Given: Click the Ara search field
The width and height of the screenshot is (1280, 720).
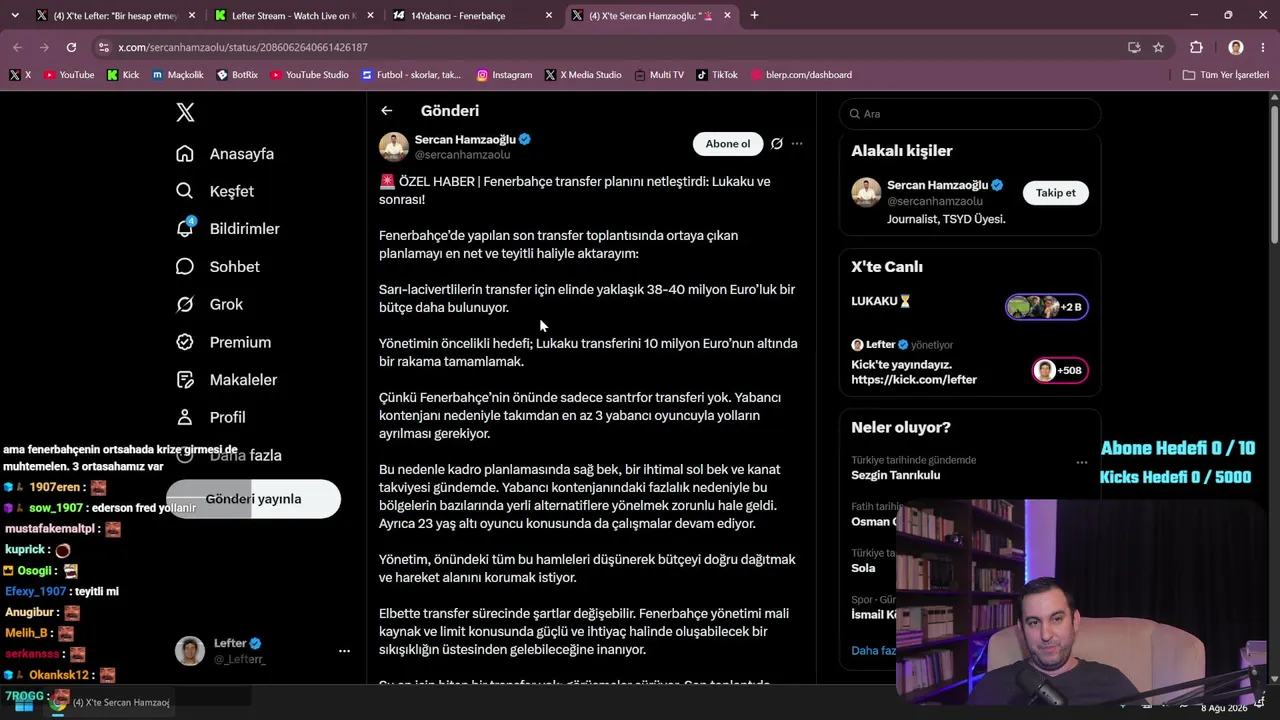Looking at the screenshot, I should tap(970, 114).
